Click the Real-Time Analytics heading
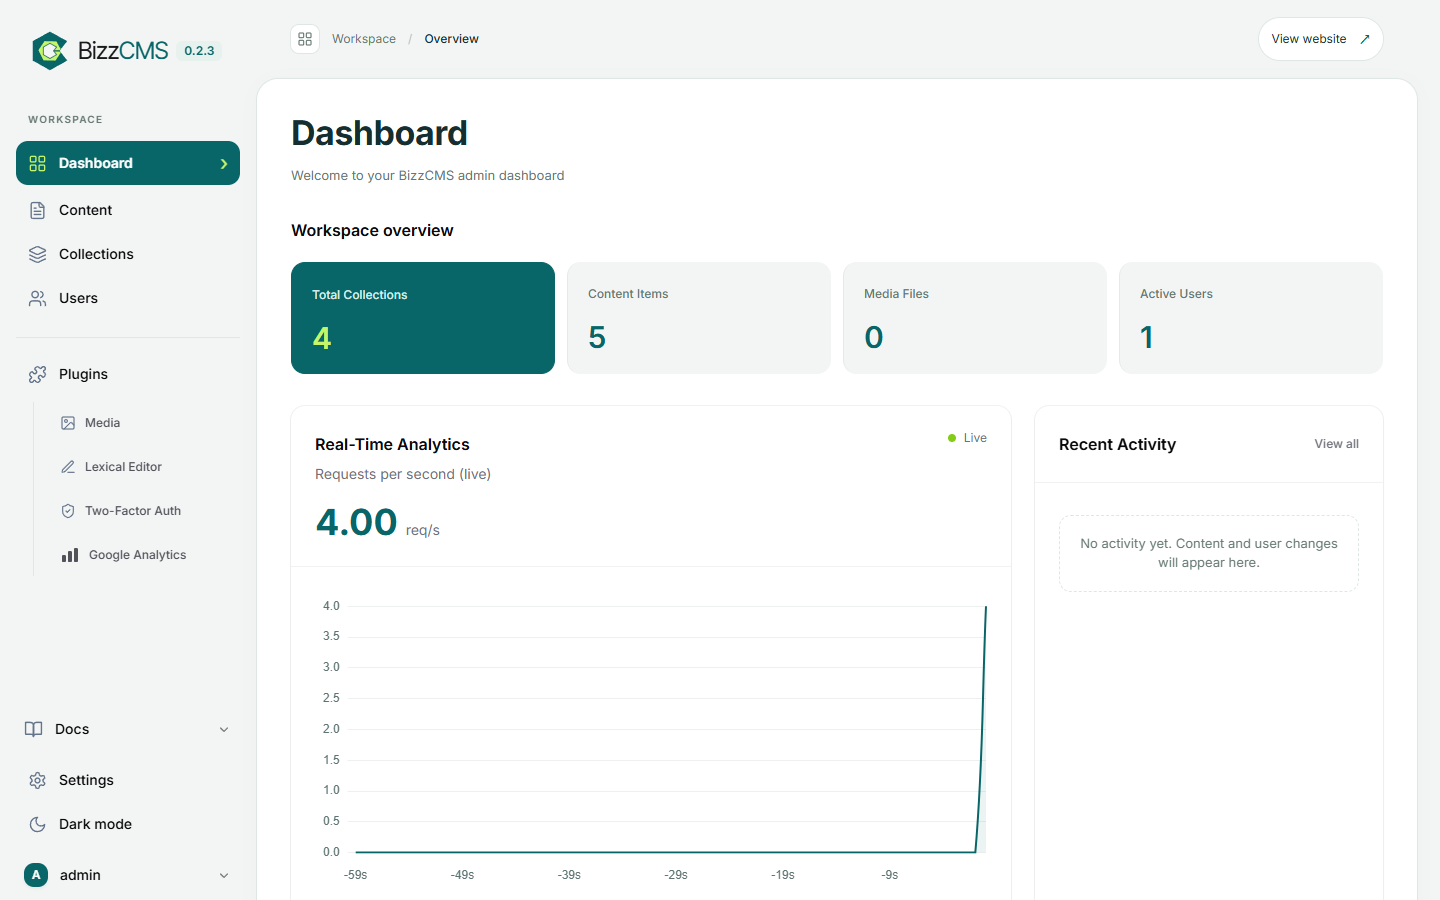 coord(392,444)
